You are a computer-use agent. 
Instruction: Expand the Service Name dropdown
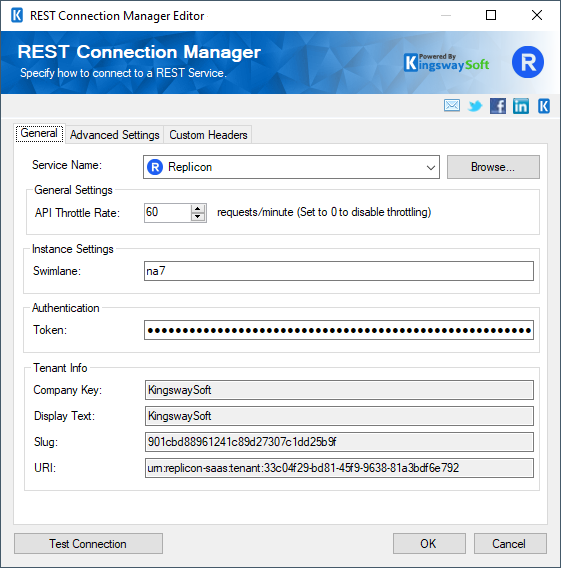pyautogui.click(x=430, y=167)
